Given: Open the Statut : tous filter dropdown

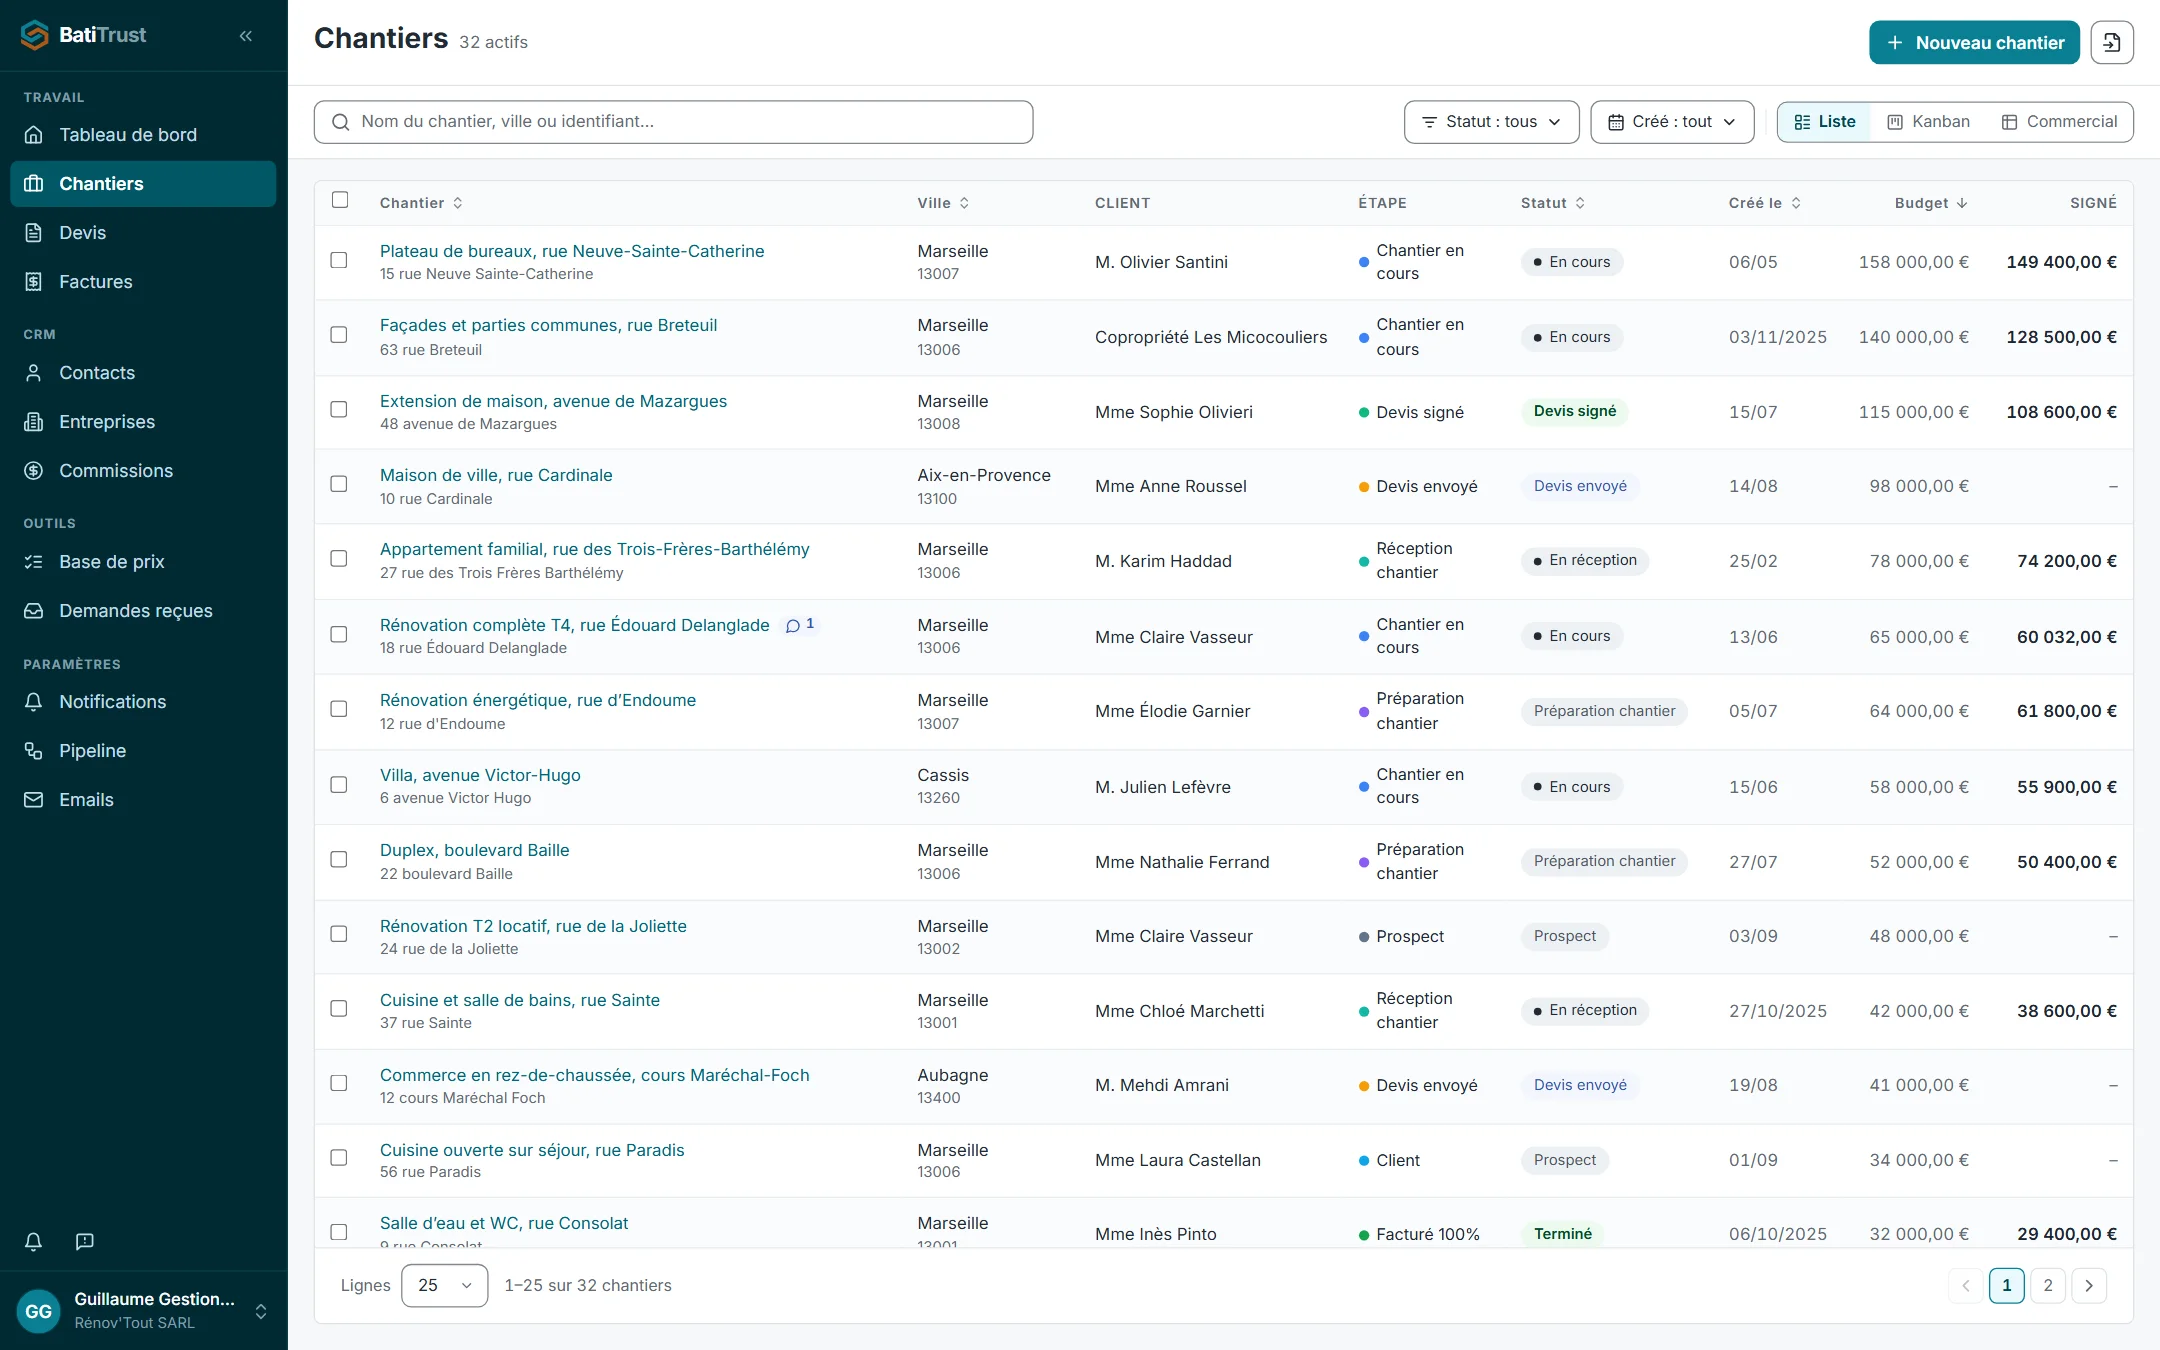Looking at the screenshot, I should click(x=1491, y=122).
